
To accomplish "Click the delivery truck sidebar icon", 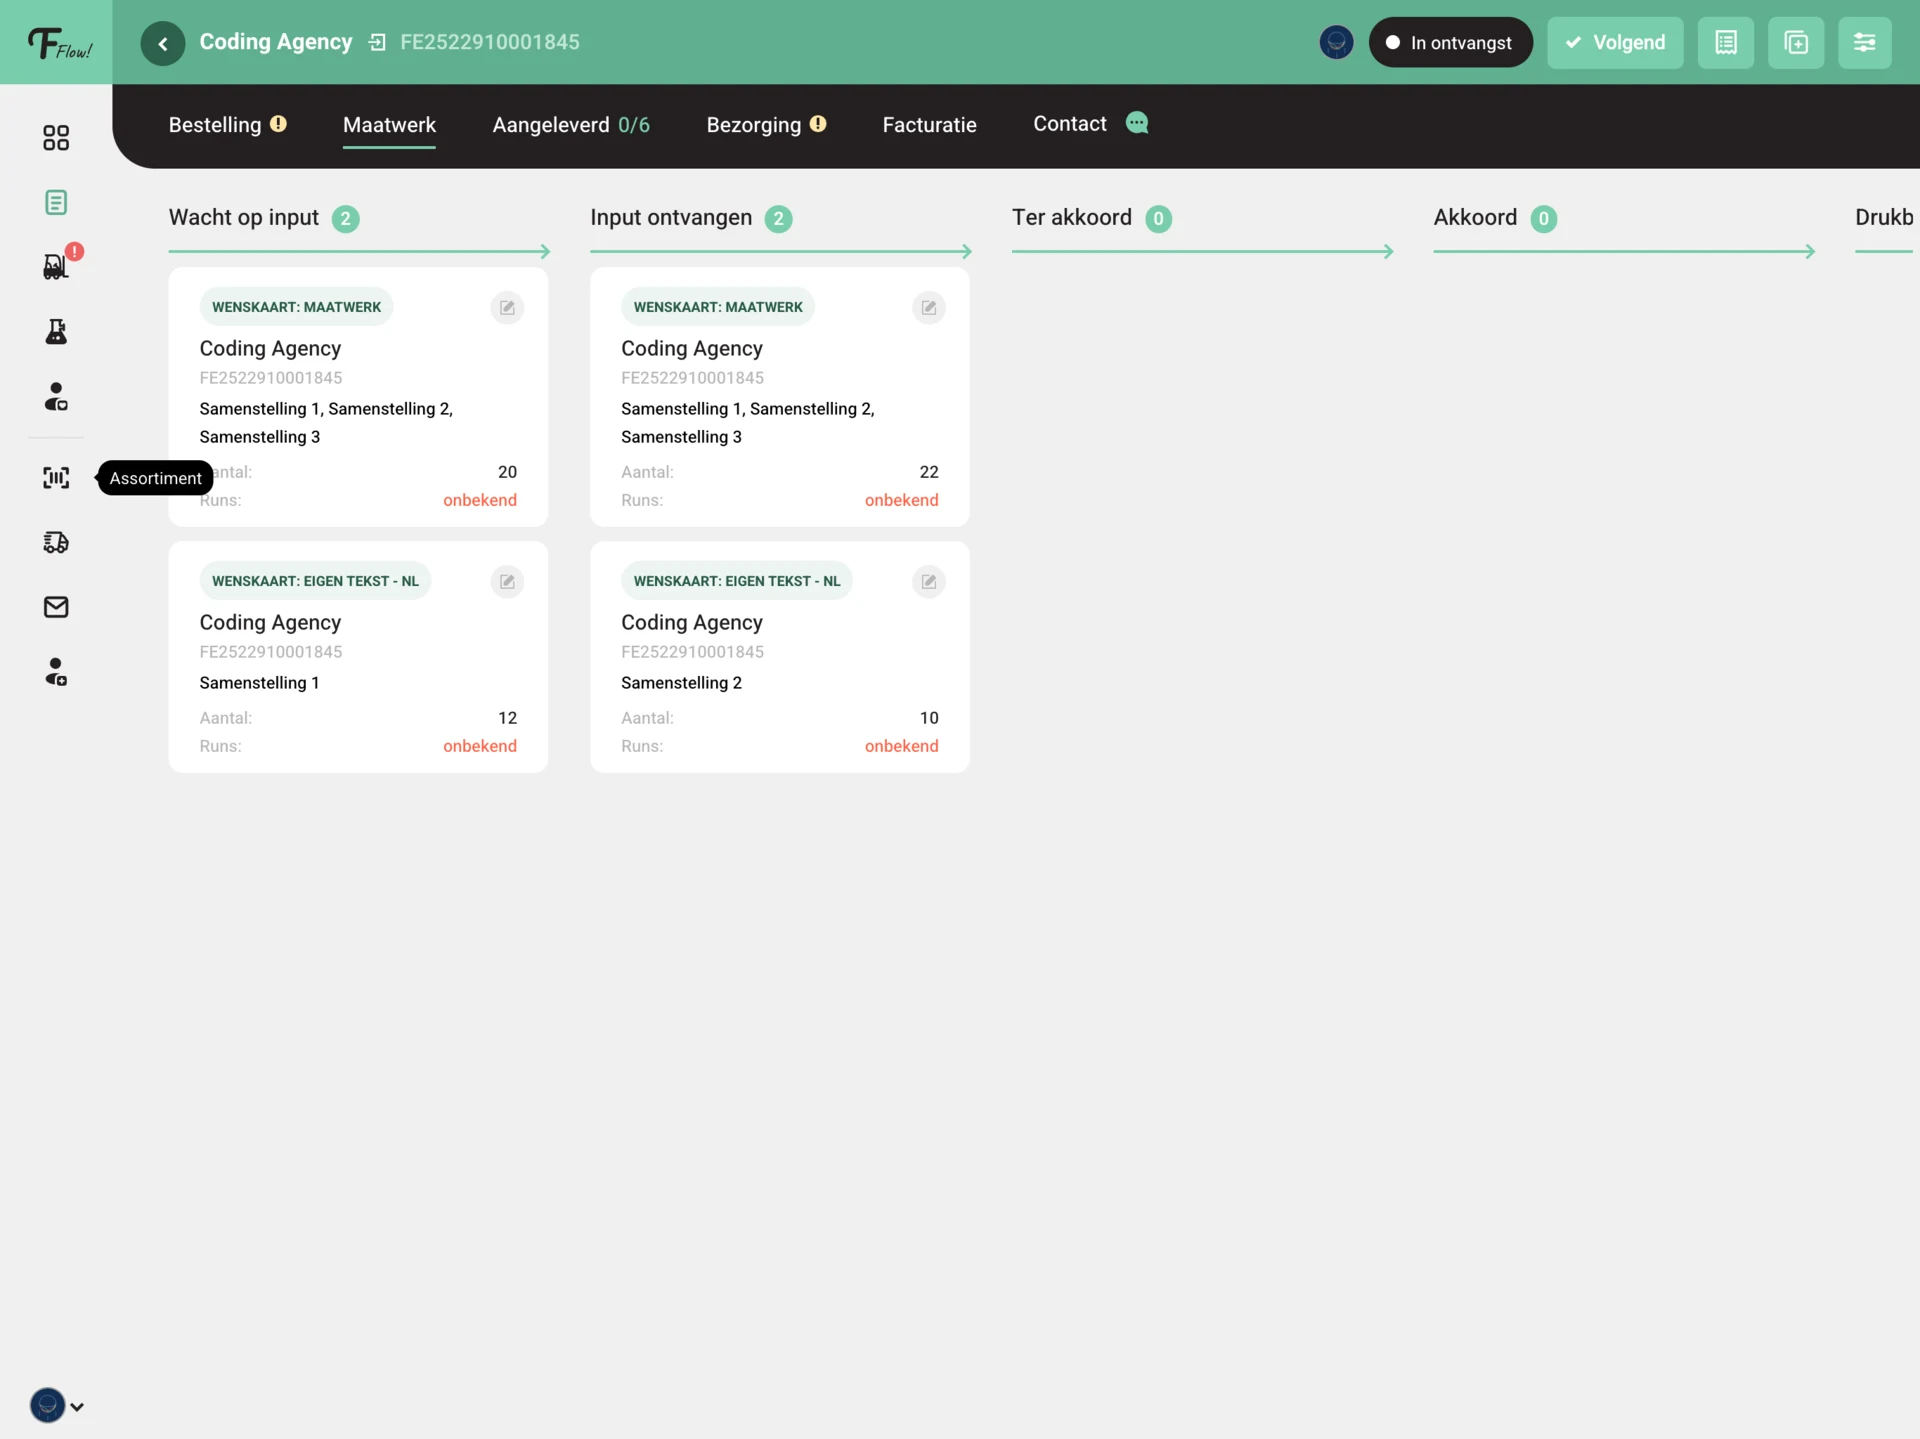I will [x=56, y=542].
